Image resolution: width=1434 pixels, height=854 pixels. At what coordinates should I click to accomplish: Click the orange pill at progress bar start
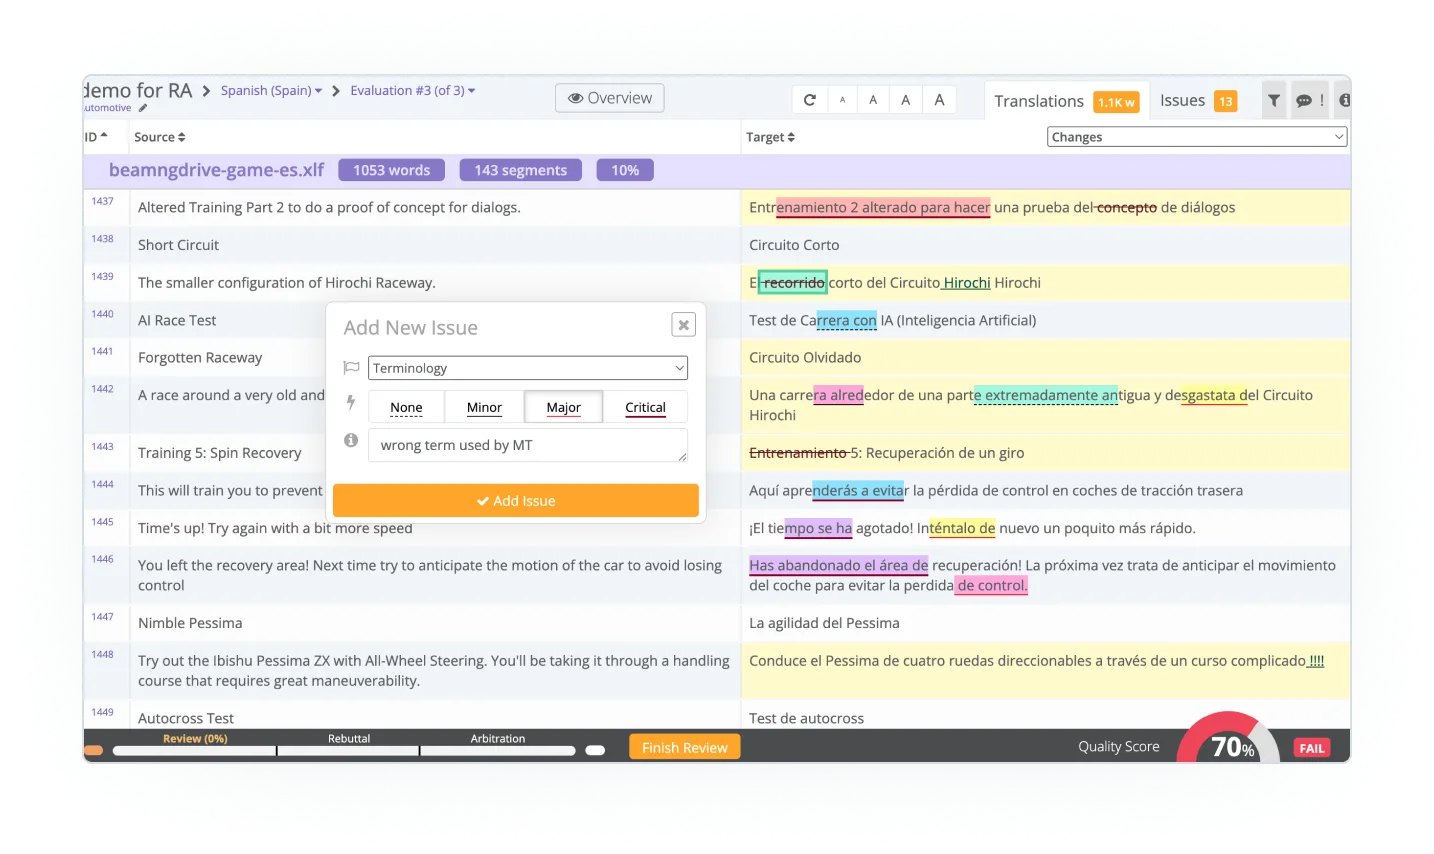[94, 750]
